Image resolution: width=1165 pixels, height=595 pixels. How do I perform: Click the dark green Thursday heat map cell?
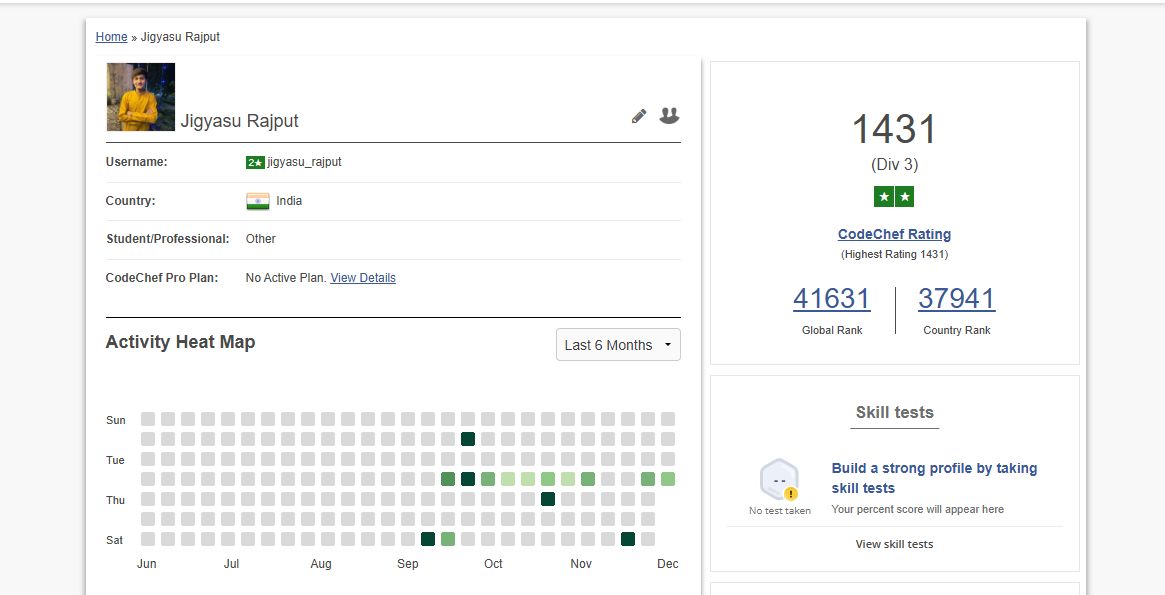[x=548, y=499]
